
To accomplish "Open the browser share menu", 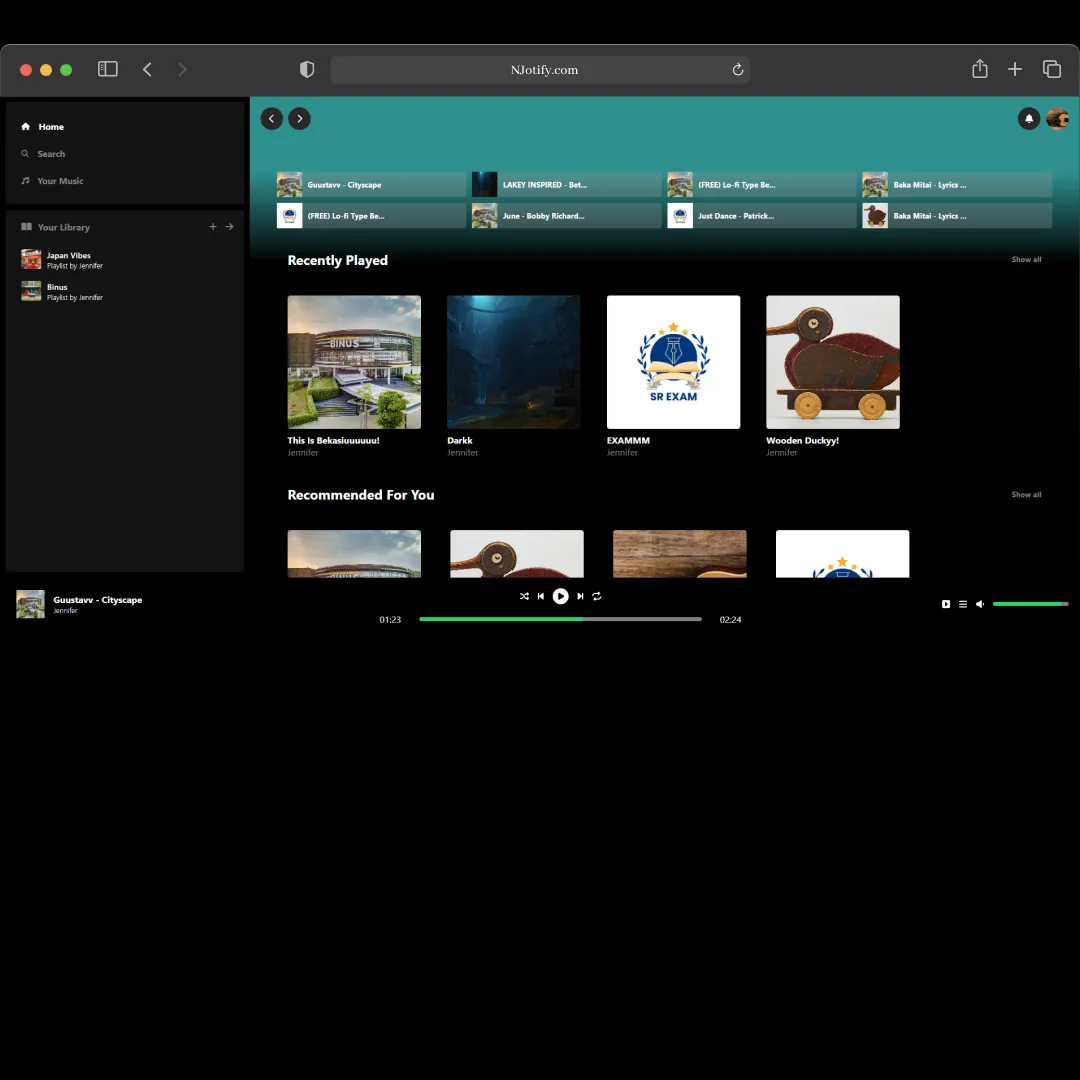I will coord(979,69).
